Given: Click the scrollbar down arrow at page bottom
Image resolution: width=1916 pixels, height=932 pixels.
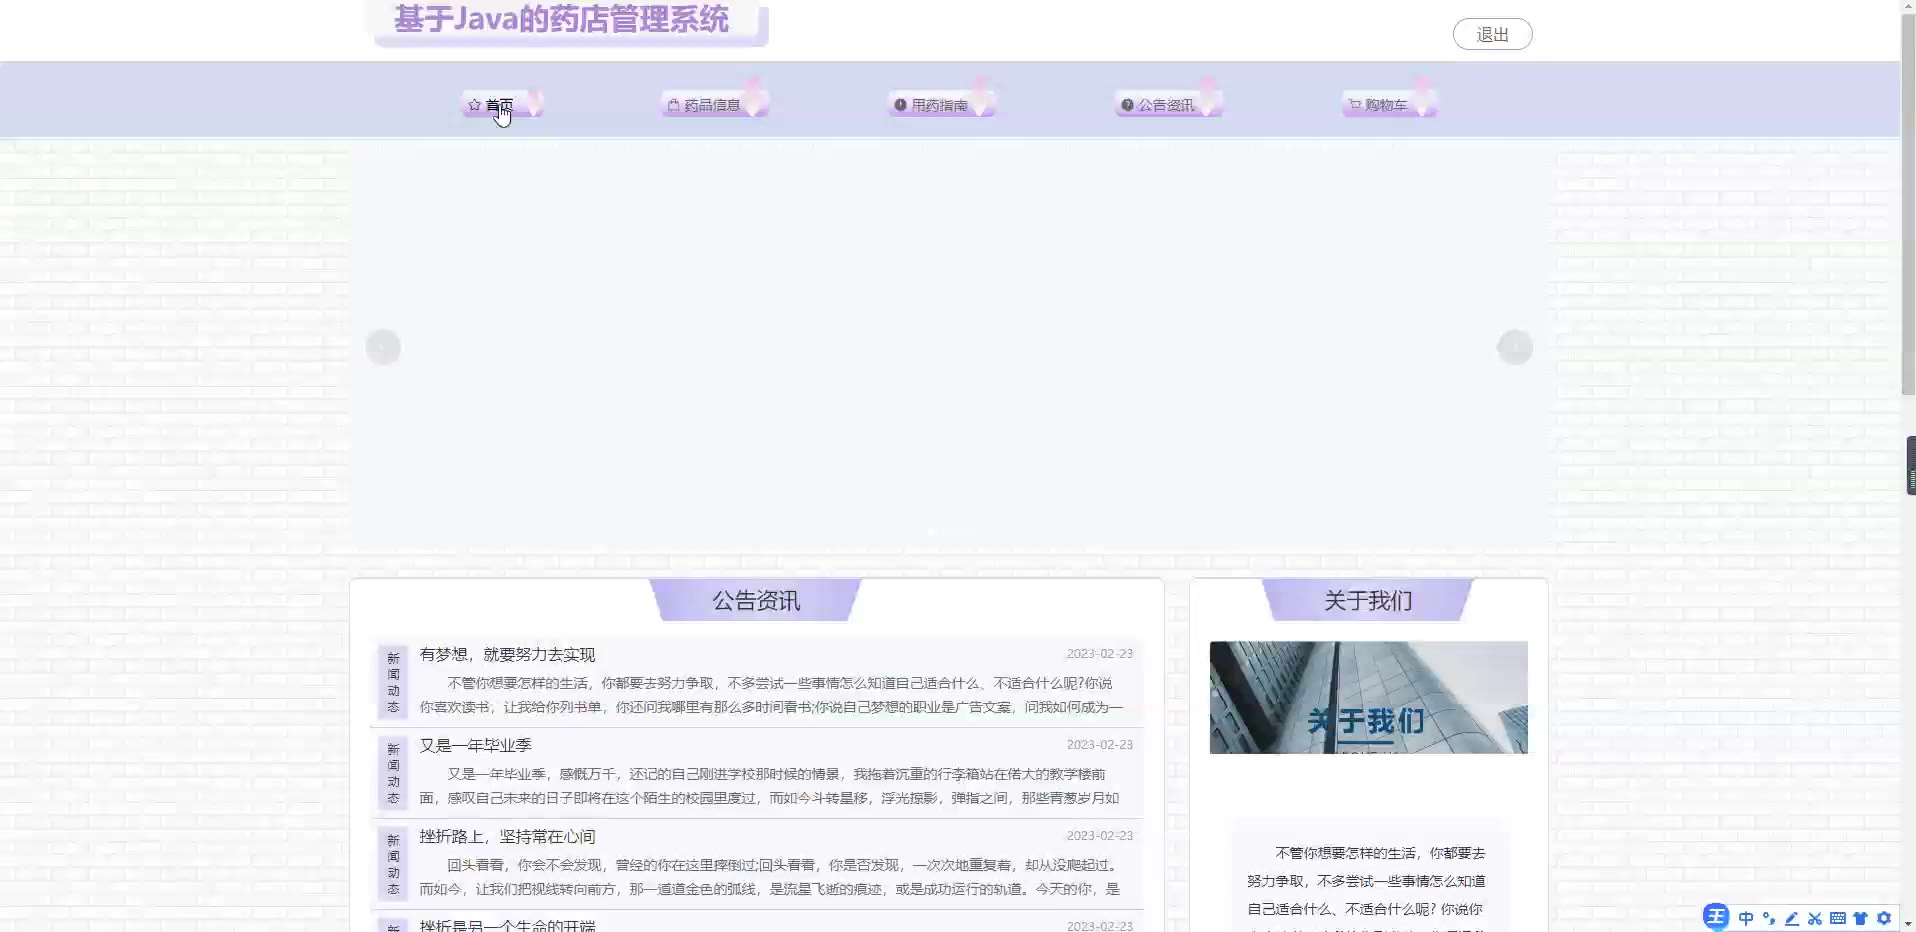Looking at the screenshot, I should coord(1908,924).
